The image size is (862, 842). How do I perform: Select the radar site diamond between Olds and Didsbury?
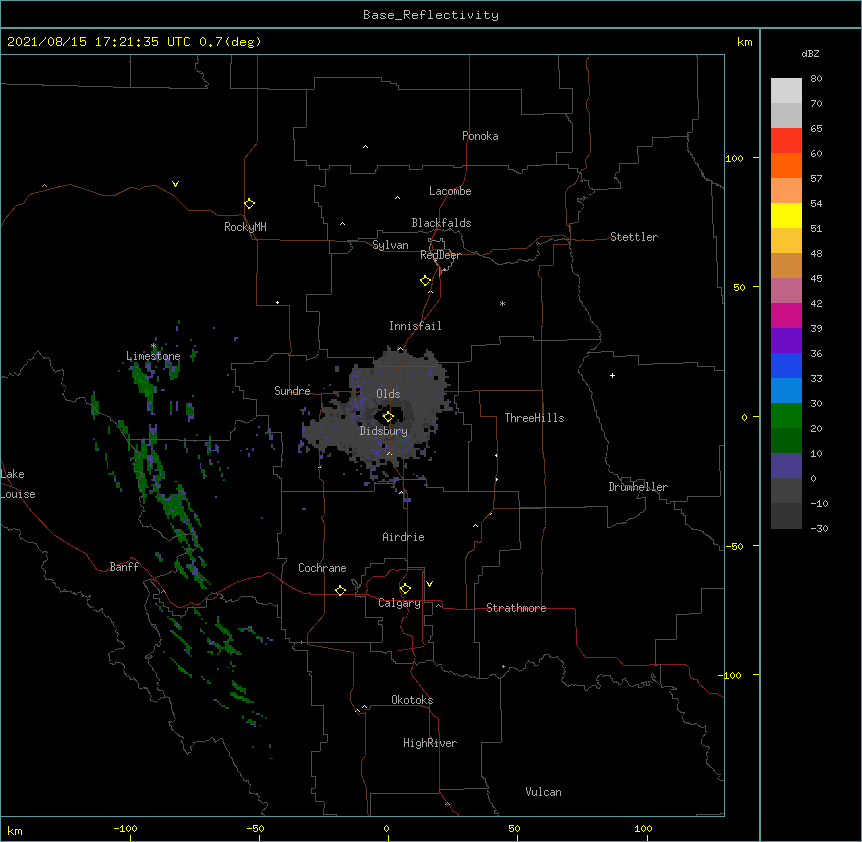pyautogui.click(x=388, y=417)
